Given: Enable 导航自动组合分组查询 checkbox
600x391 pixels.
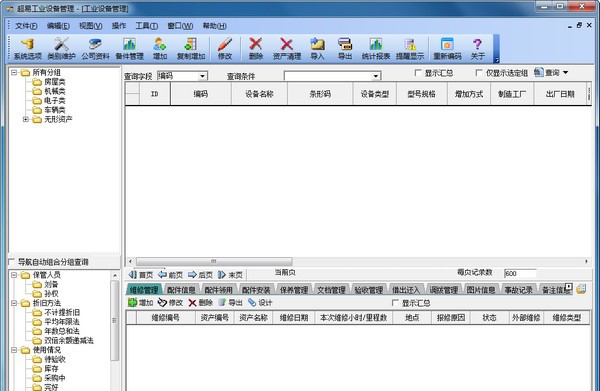Looking at the screenshot, I should pos(11,262).
